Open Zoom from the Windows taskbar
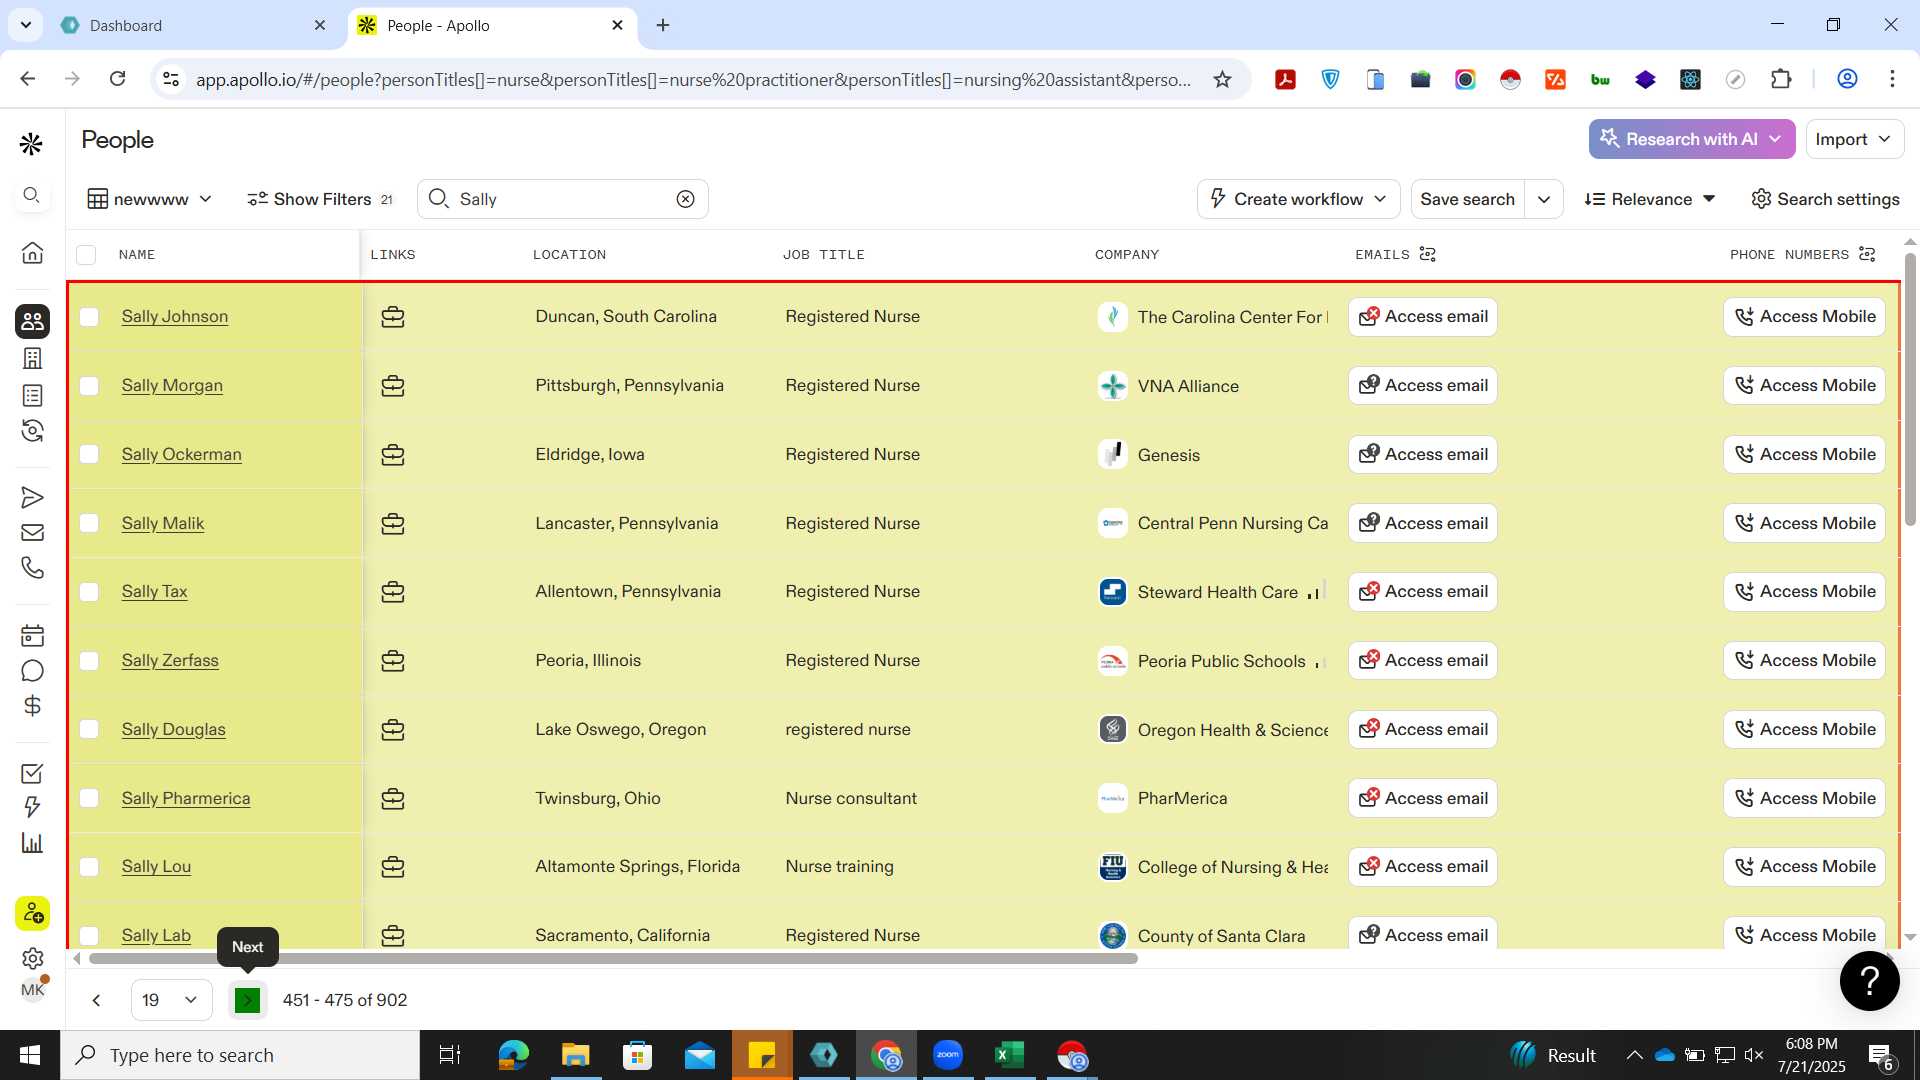The image size is (1920, 1080). coord(947,1055)
